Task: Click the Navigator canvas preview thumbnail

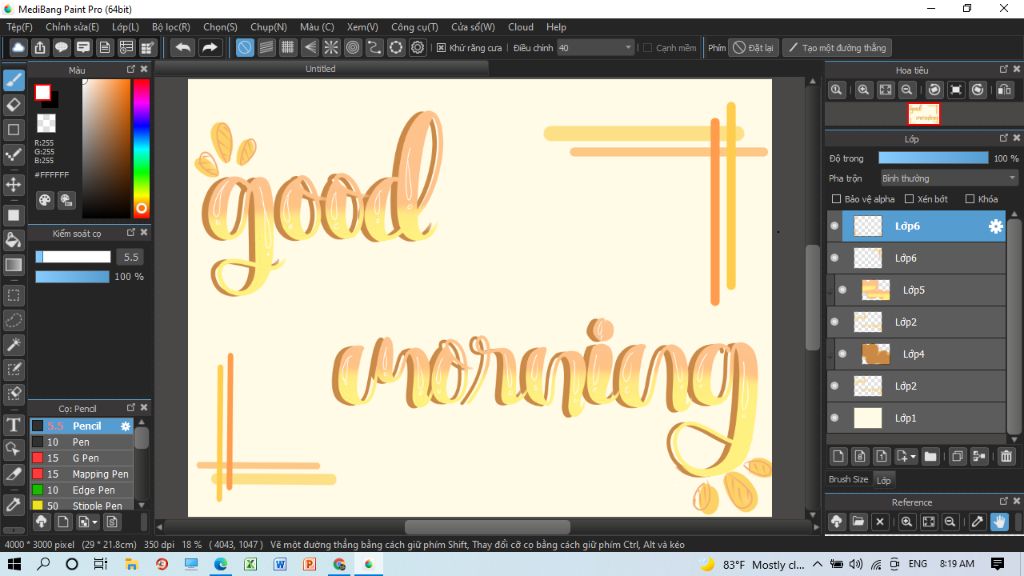Action: click(x=923, y=114)
